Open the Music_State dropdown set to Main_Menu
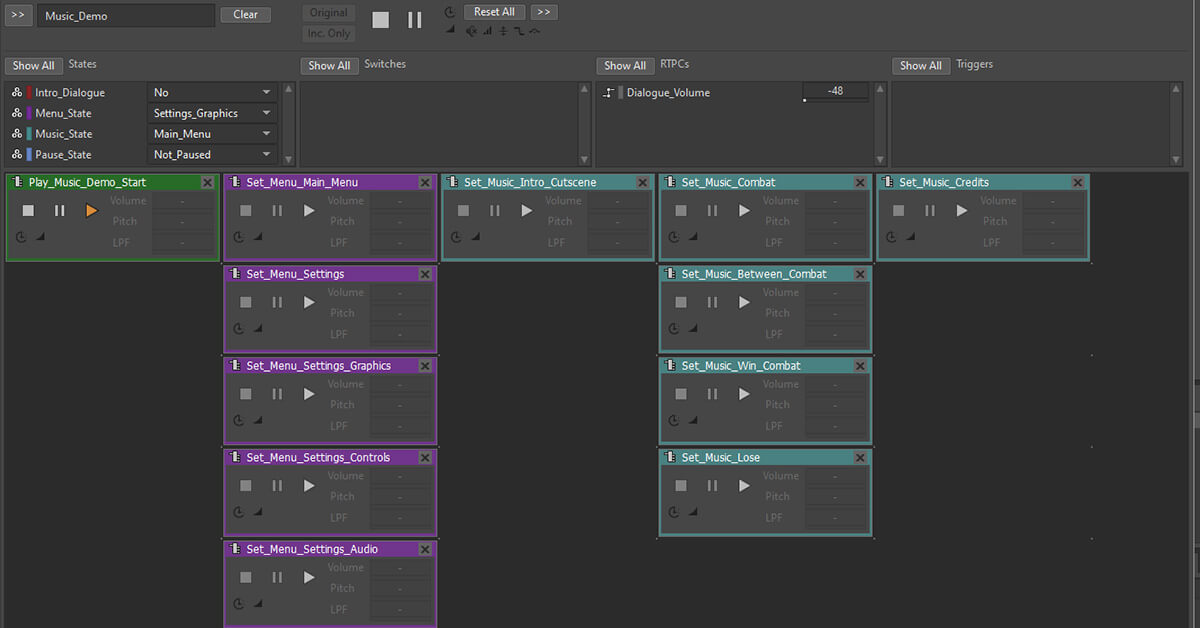Viewport: 1200px width, 628px height. 211,133
